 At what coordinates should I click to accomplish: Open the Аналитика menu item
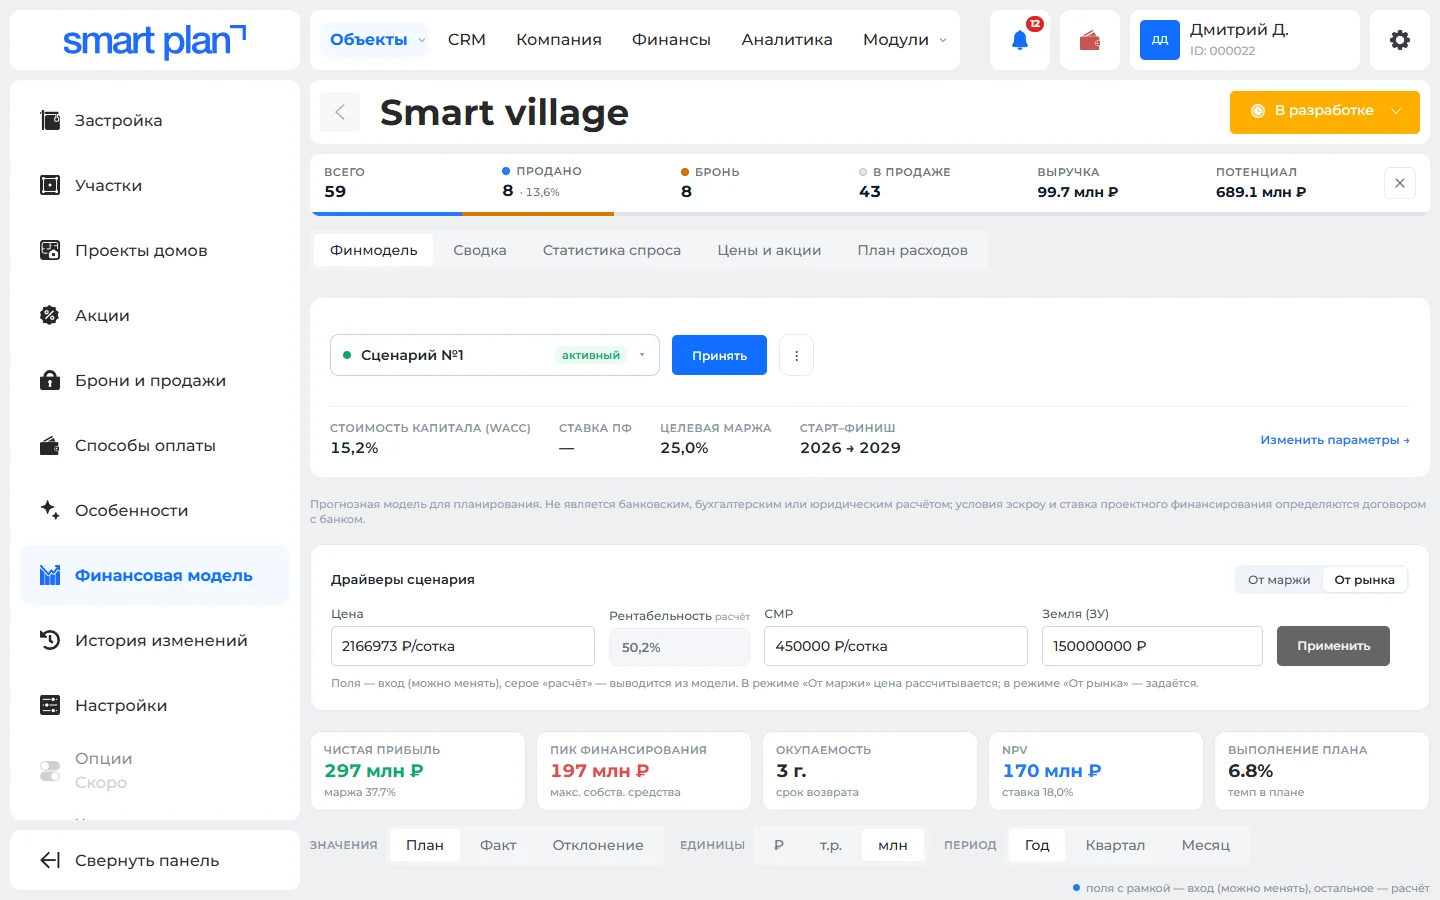coord(787,40)
